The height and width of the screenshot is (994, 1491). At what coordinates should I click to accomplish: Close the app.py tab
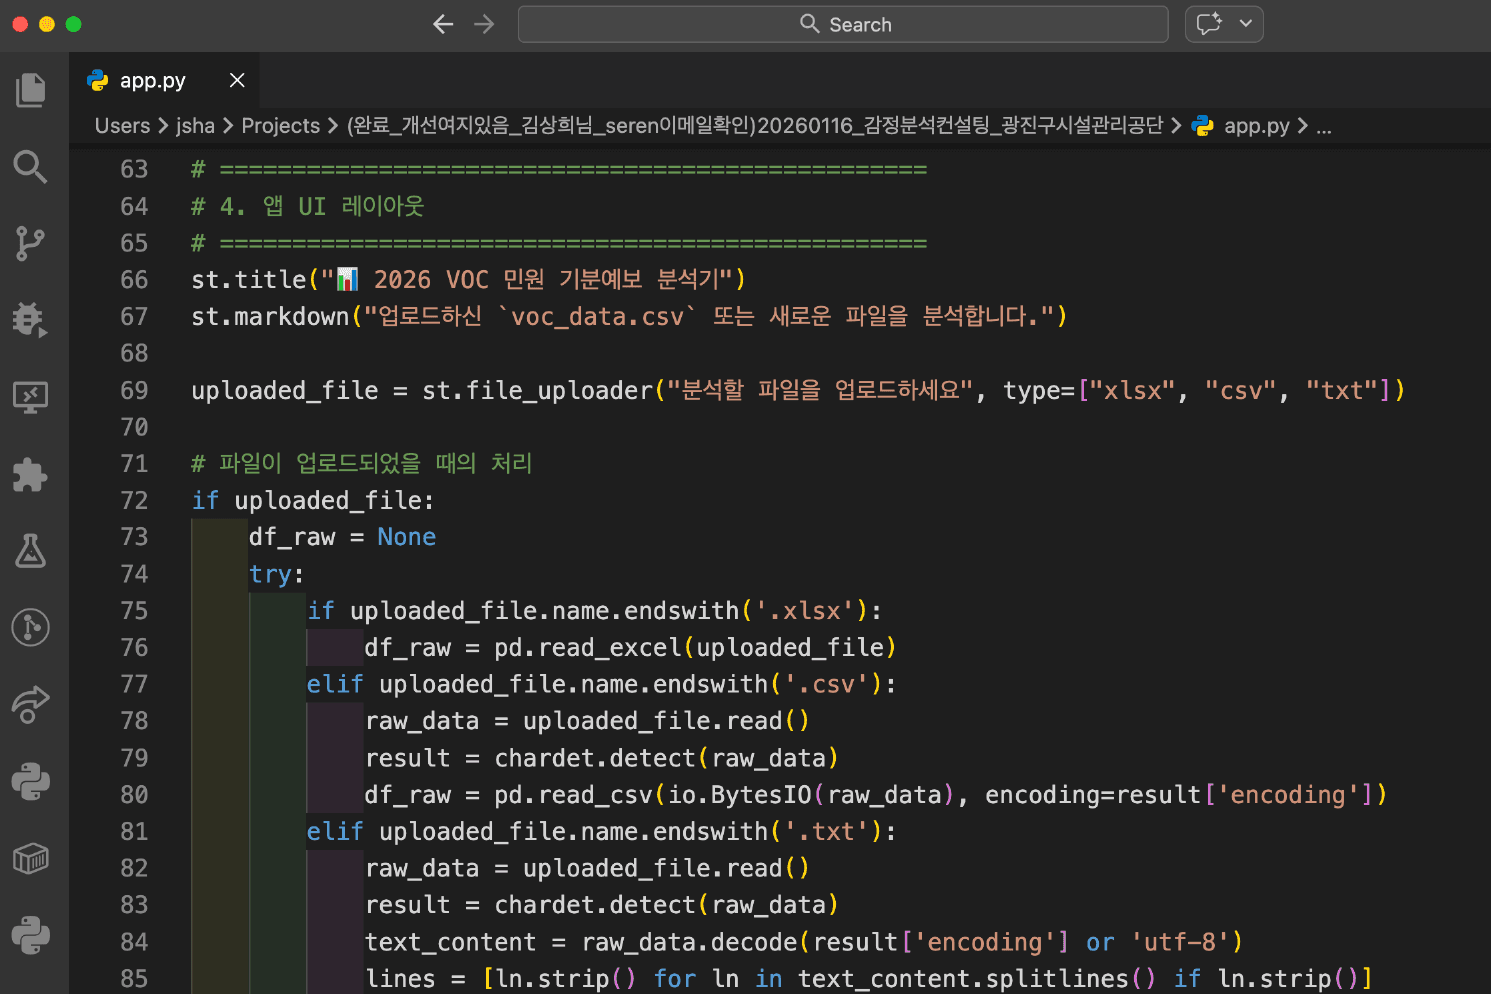[x=237, y=80]
